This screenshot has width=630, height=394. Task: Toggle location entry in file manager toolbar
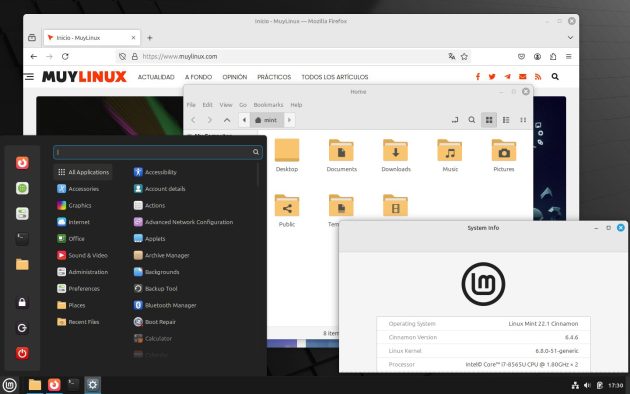(x=455, y=120)
